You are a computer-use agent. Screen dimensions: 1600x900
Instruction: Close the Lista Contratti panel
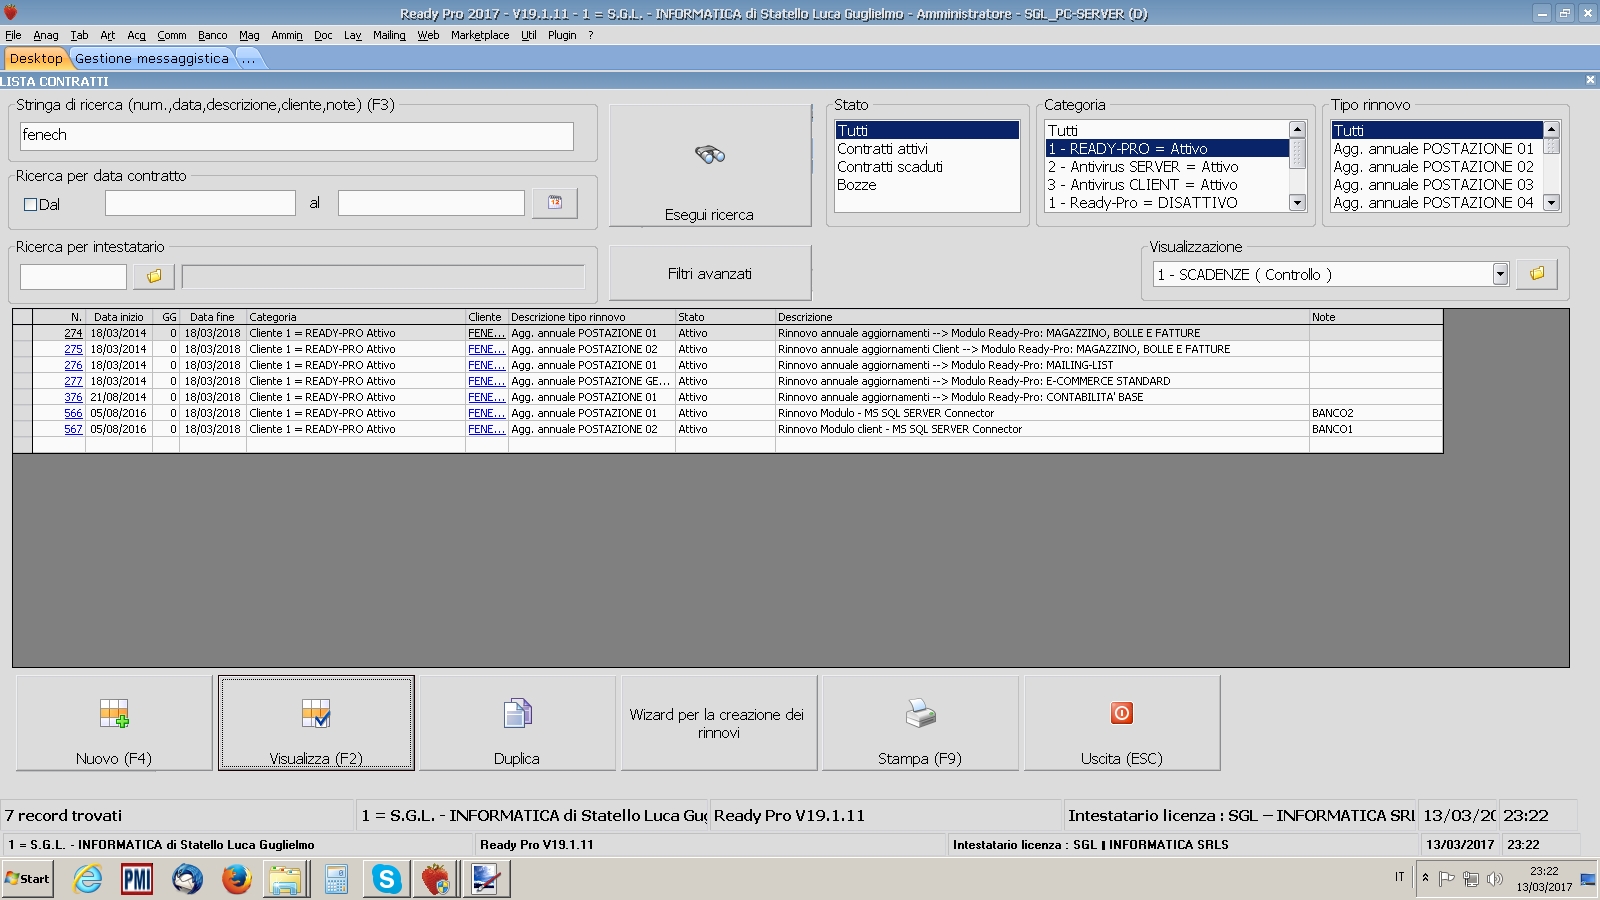pyautogui.click(x=1590, y=80)
